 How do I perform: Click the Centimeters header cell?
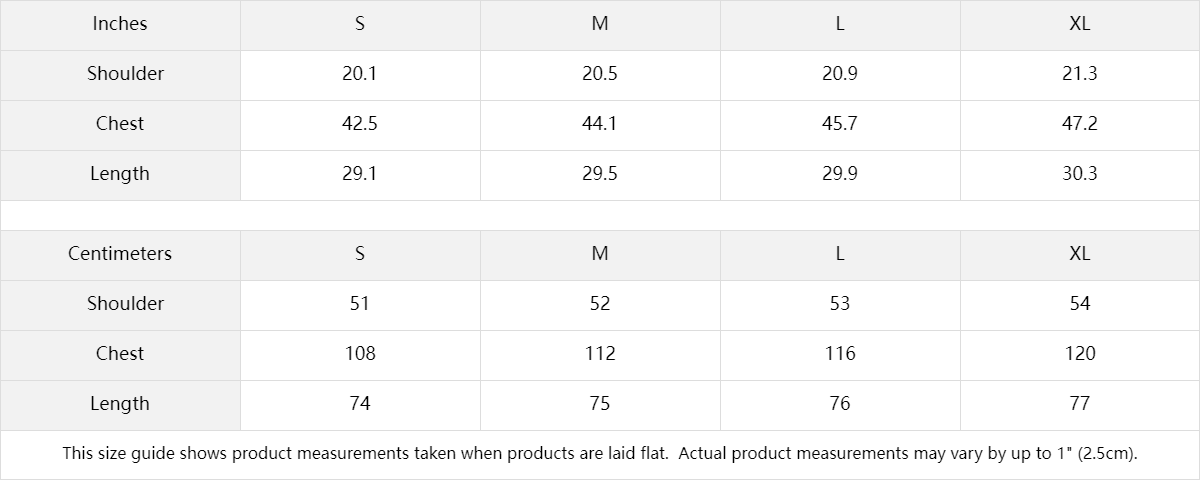click(x=120, y=254)
